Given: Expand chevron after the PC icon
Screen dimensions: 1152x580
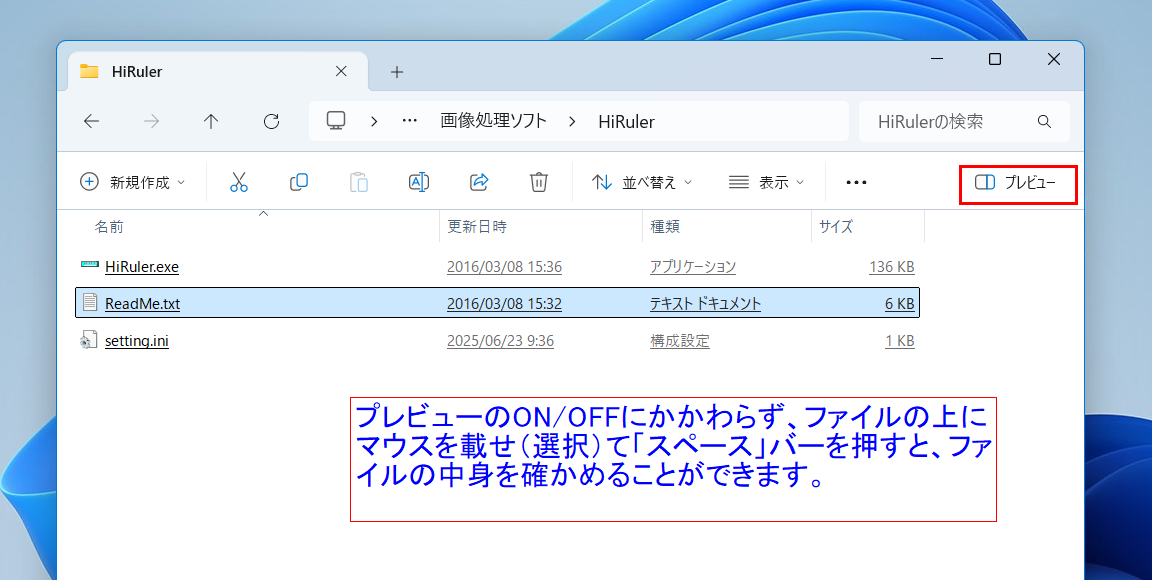Looking at the screenshot, I should 374,121.
